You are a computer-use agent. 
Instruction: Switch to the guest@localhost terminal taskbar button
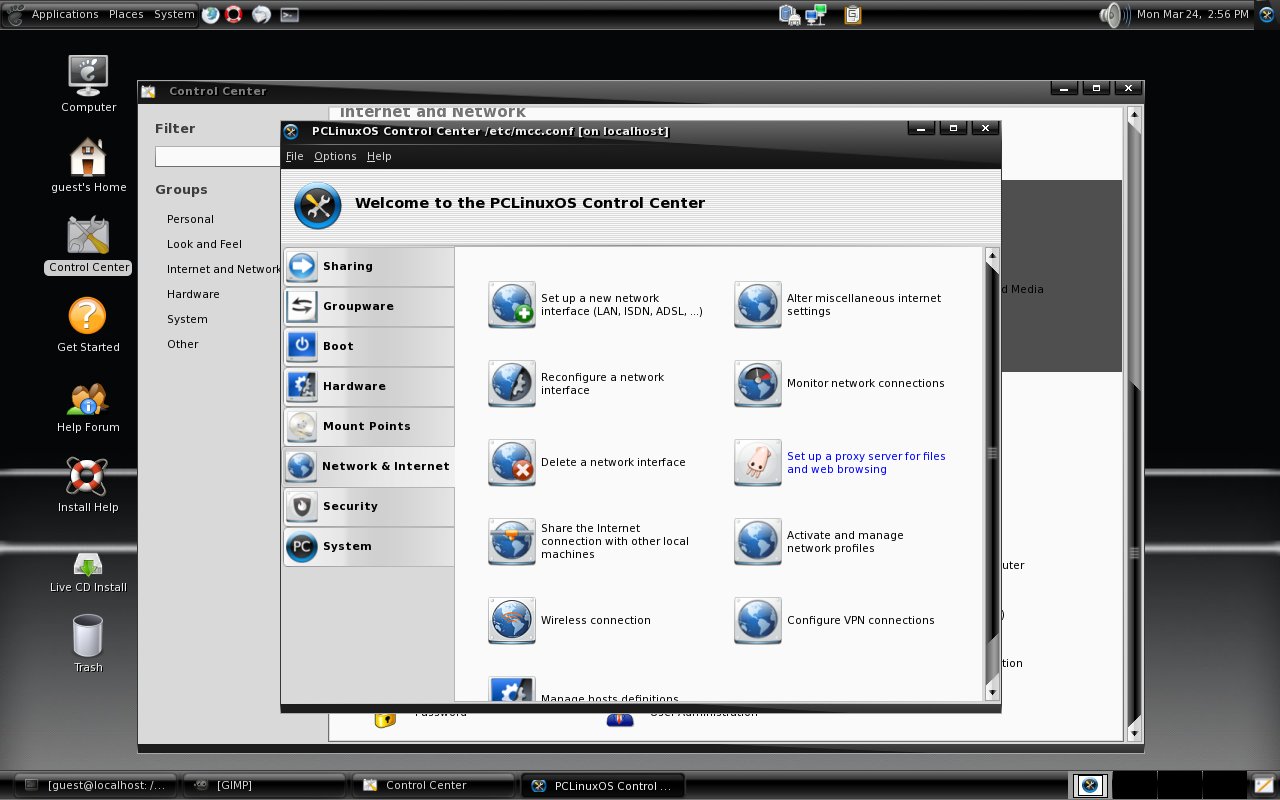pyautogui.click(x=96, y=785)
